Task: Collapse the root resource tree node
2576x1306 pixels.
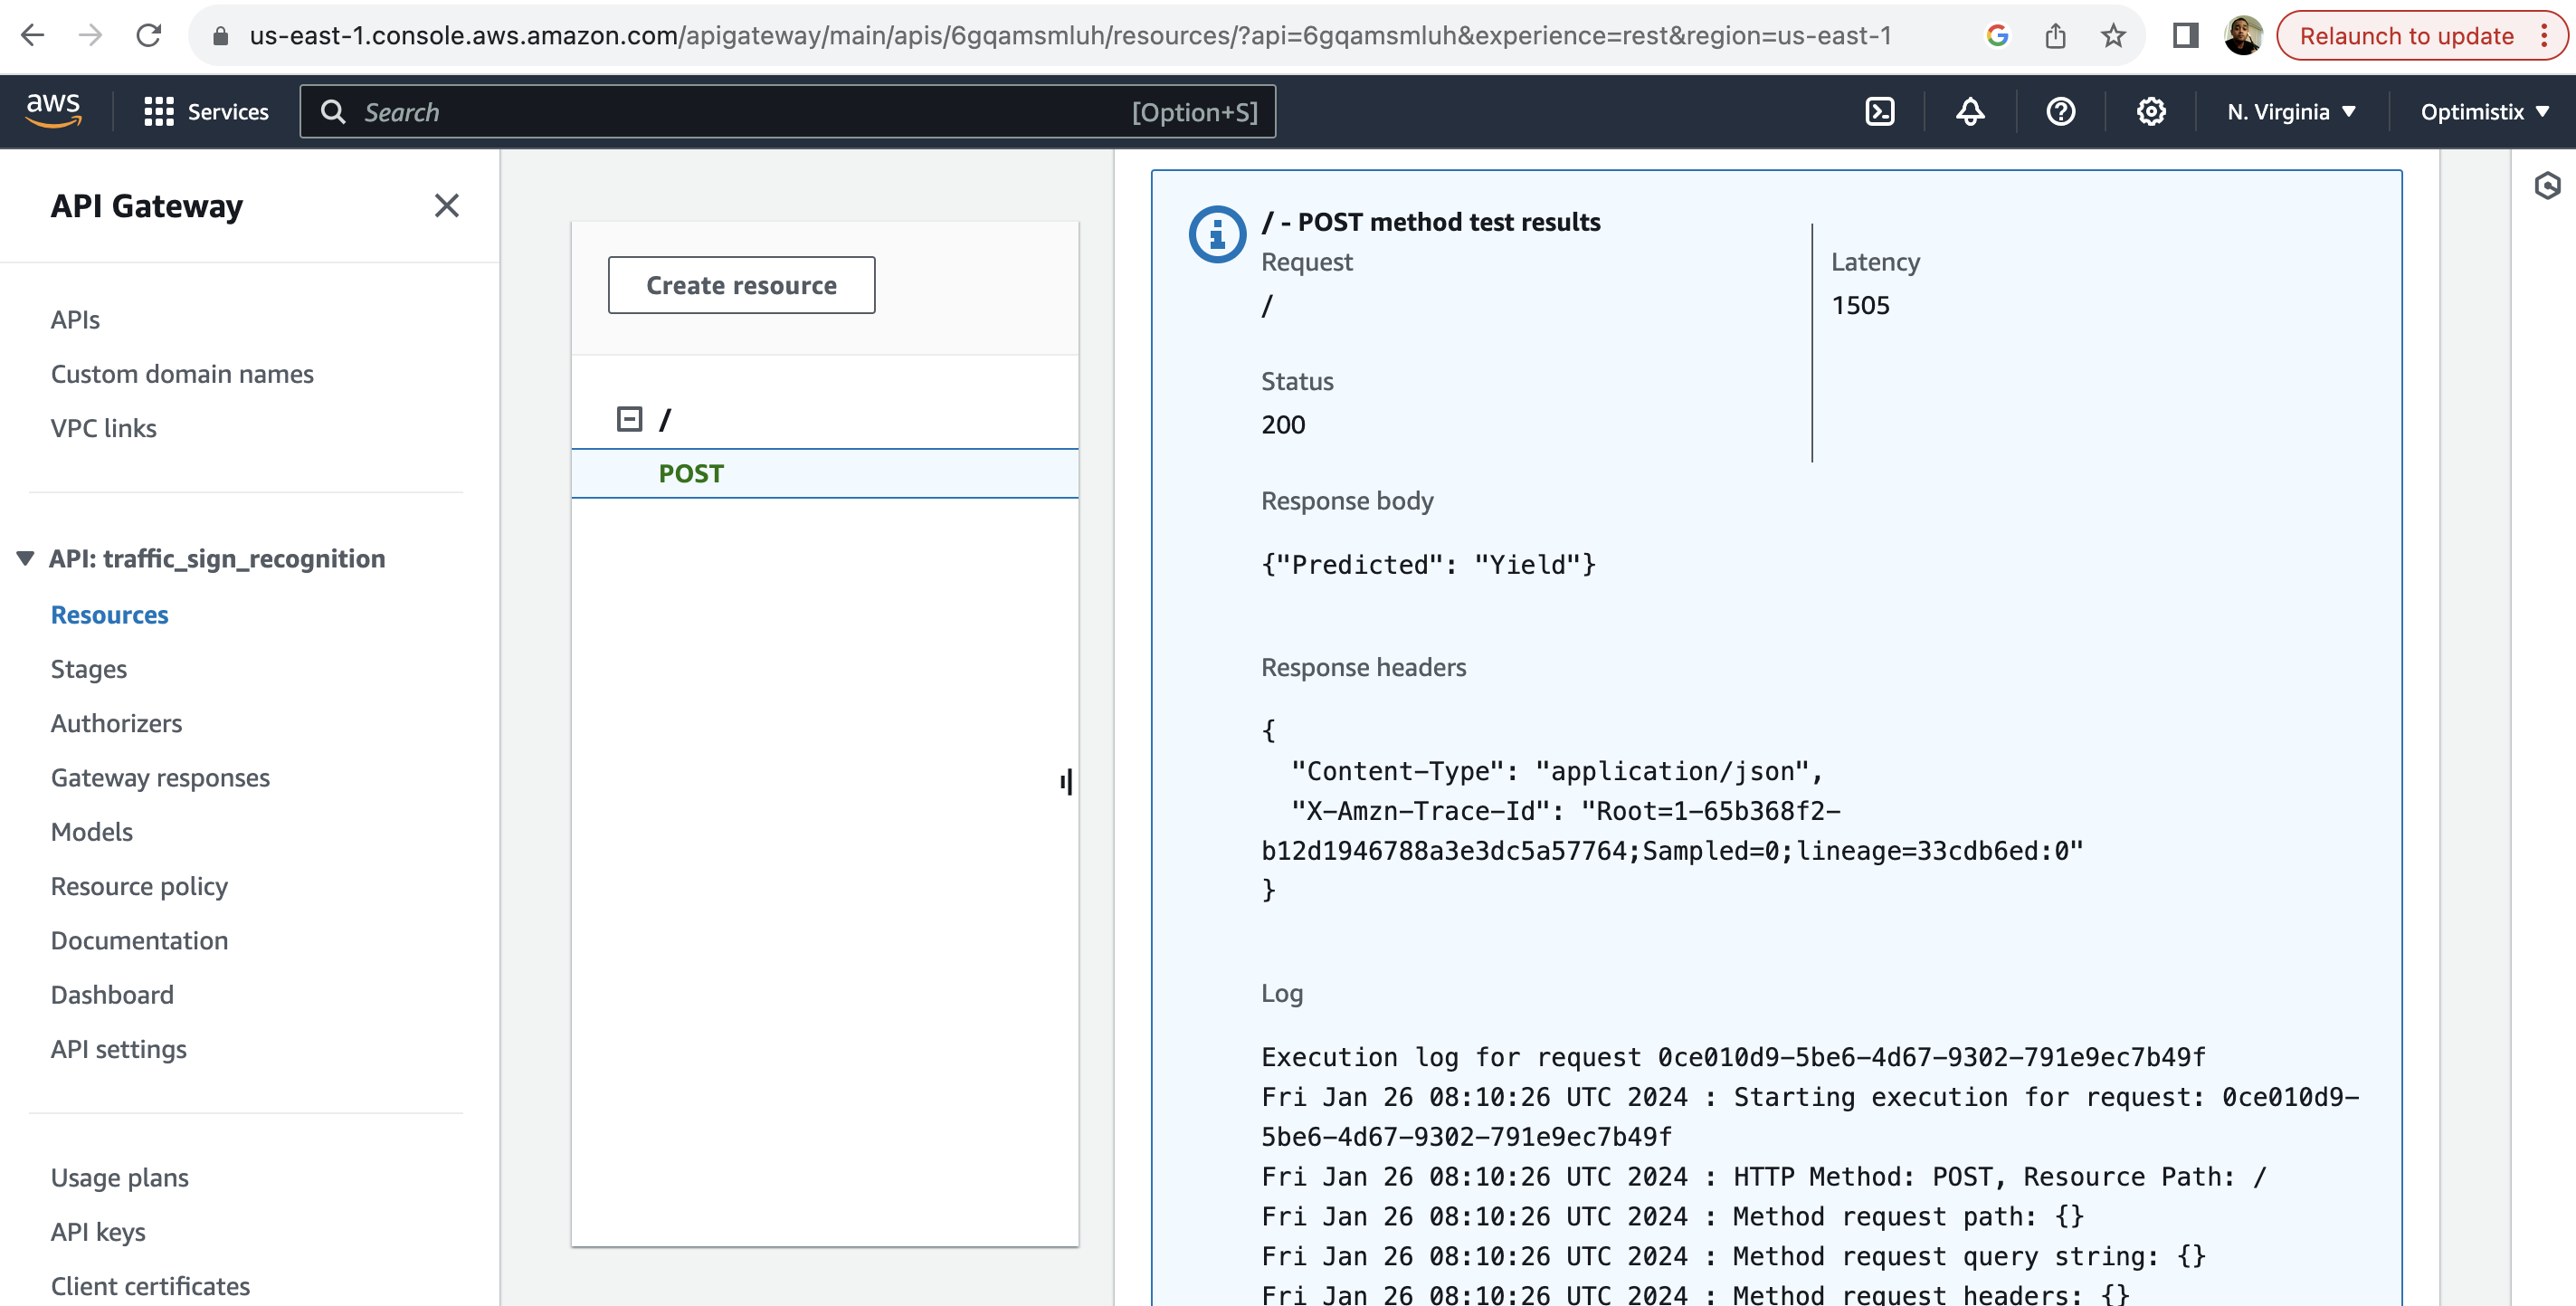Action: pos(629,419)
